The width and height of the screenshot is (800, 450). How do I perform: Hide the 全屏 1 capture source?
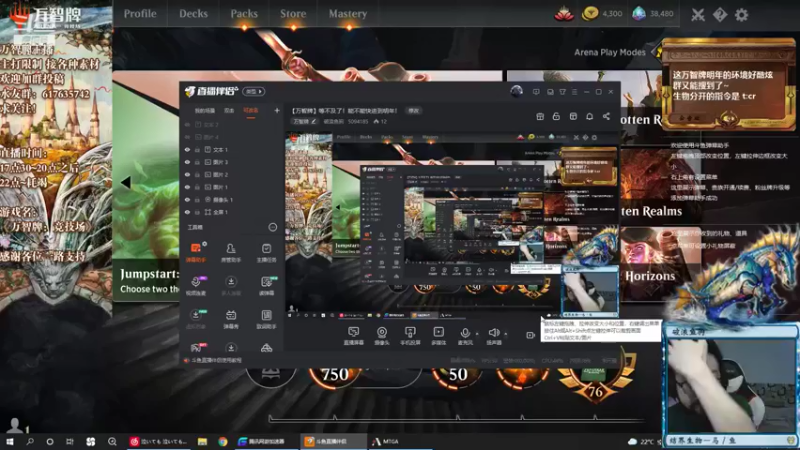(187, 212)
